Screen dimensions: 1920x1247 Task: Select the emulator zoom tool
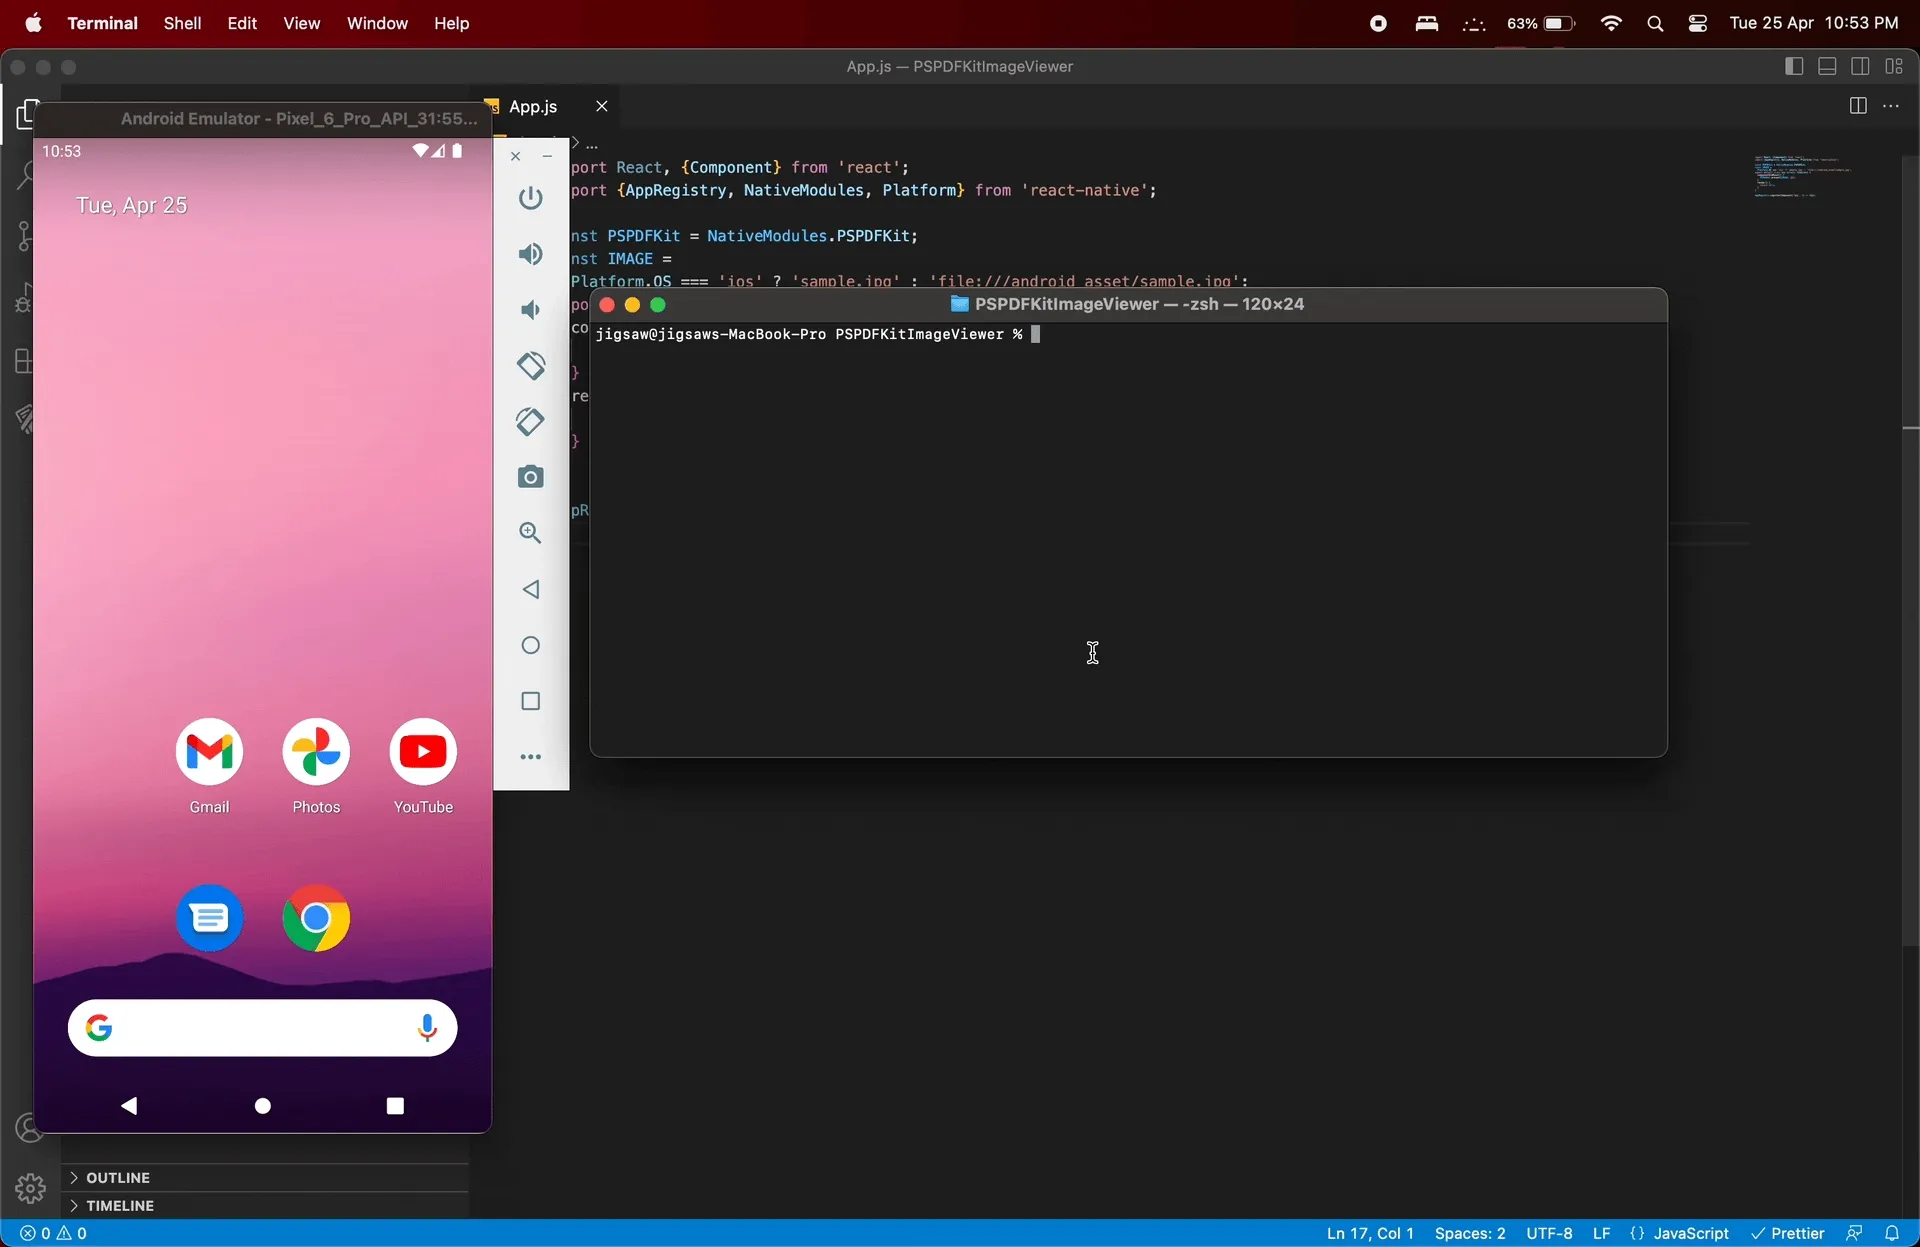531,533
